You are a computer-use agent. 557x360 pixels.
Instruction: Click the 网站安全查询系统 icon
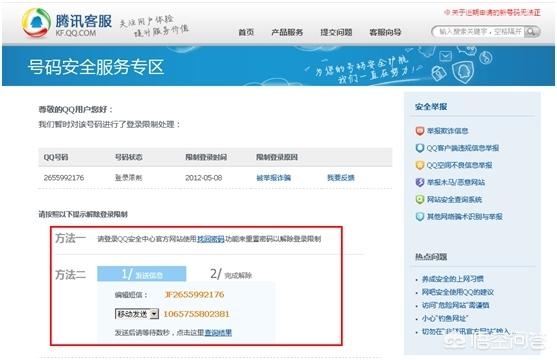[420, 199]
